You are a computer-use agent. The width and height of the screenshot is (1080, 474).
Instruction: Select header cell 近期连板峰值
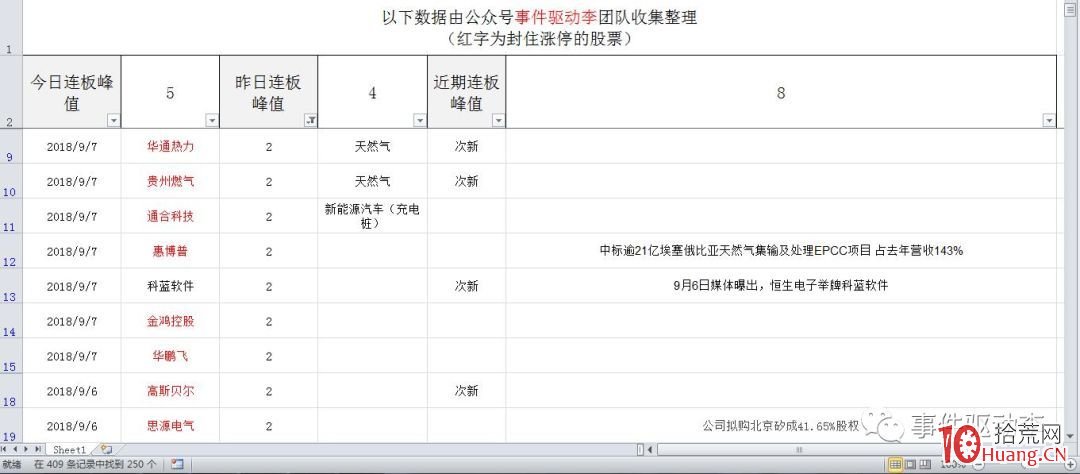coord(466,92)
